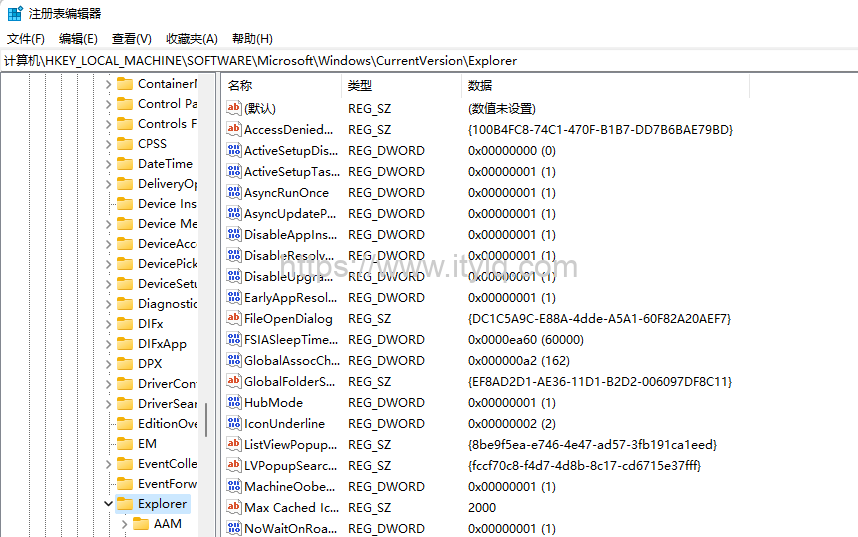858x537 pixels.
Task: Select the Device Ins key in tree
Action: point(167,204)
